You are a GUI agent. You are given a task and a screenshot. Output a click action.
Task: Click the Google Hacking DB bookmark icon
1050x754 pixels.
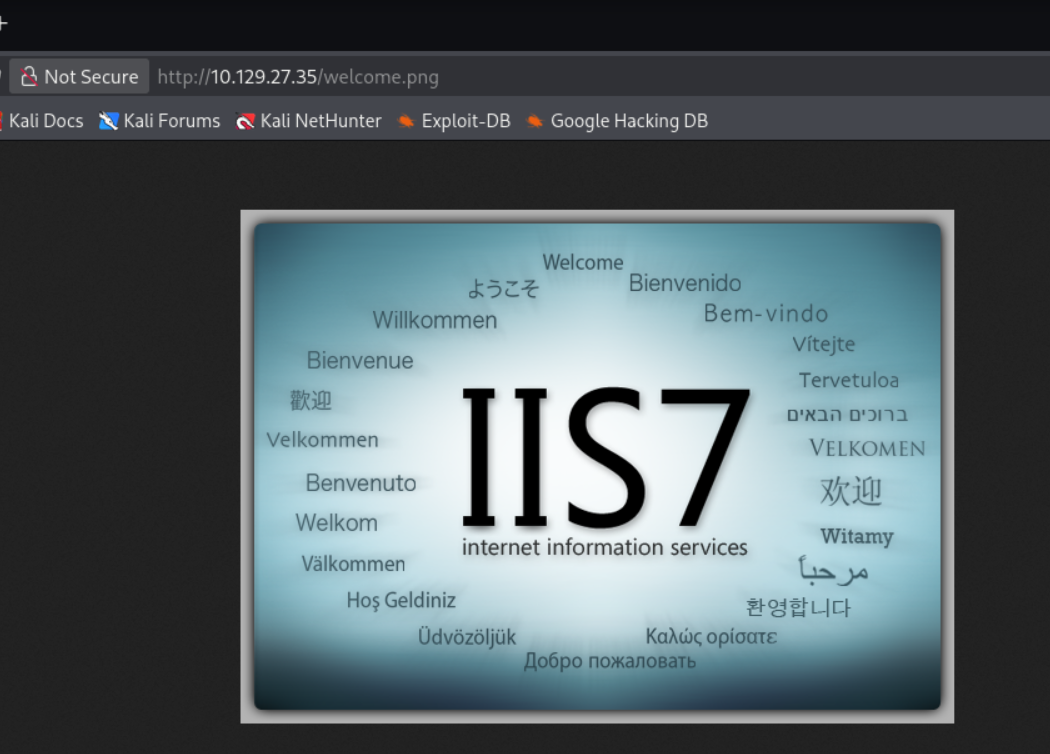(x=534, y=121)
